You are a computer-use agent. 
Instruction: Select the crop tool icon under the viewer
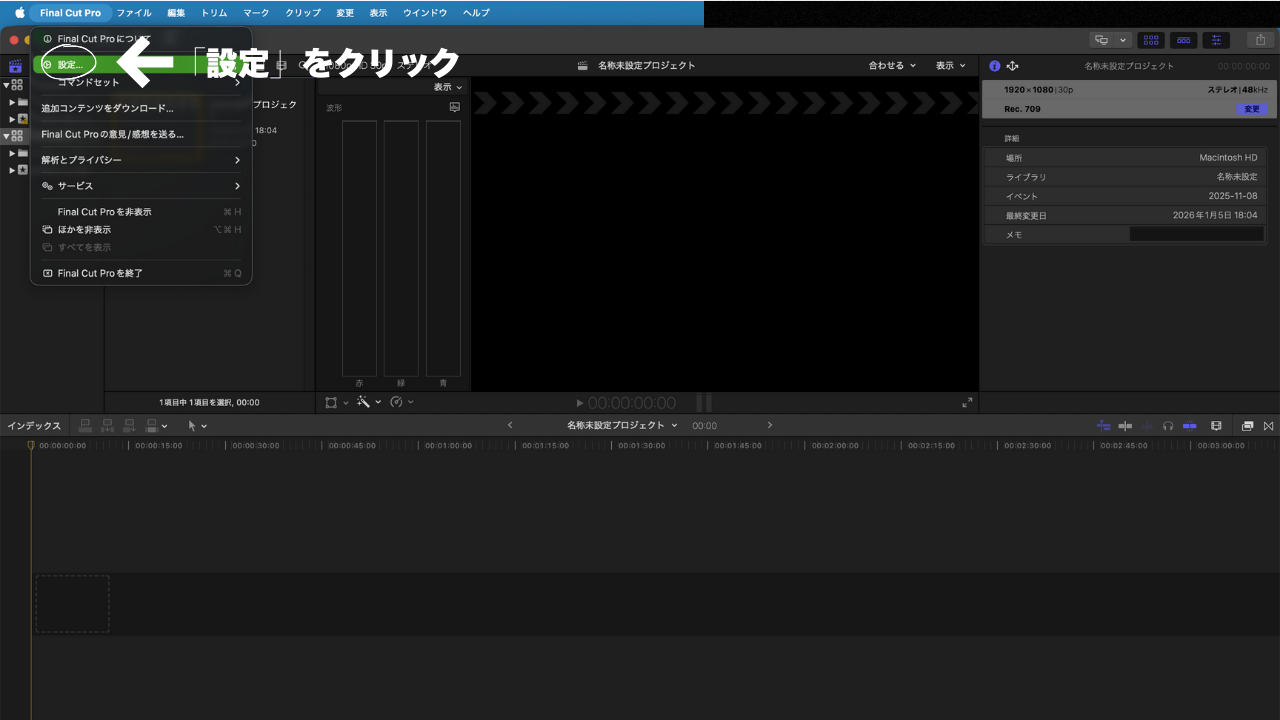329,402
